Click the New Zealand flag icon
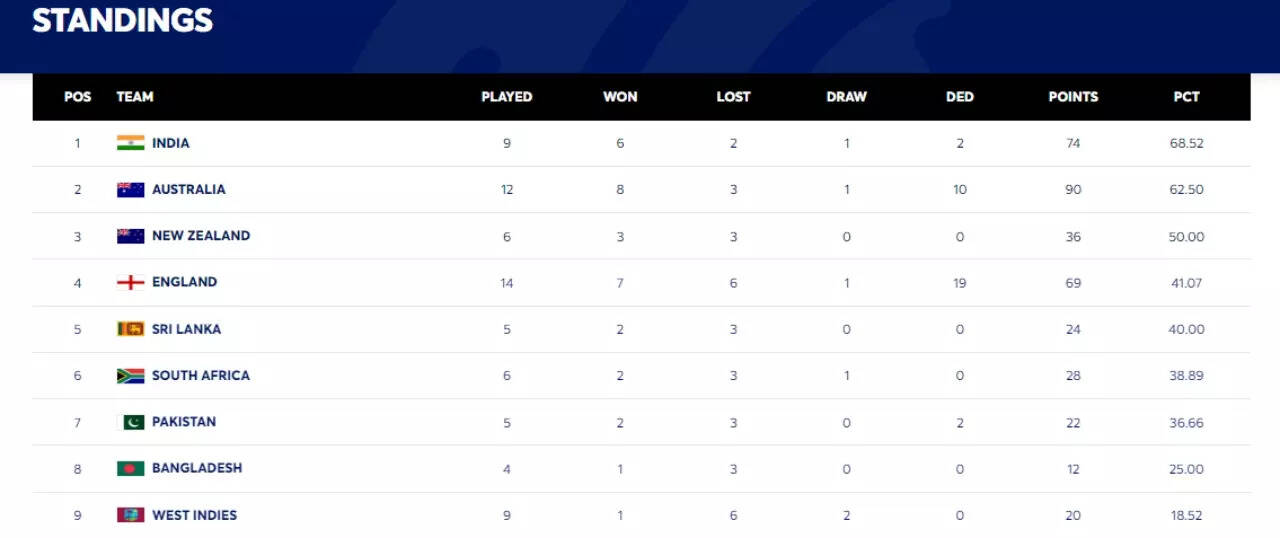The image size is (1280, 538). pos(130,236)
